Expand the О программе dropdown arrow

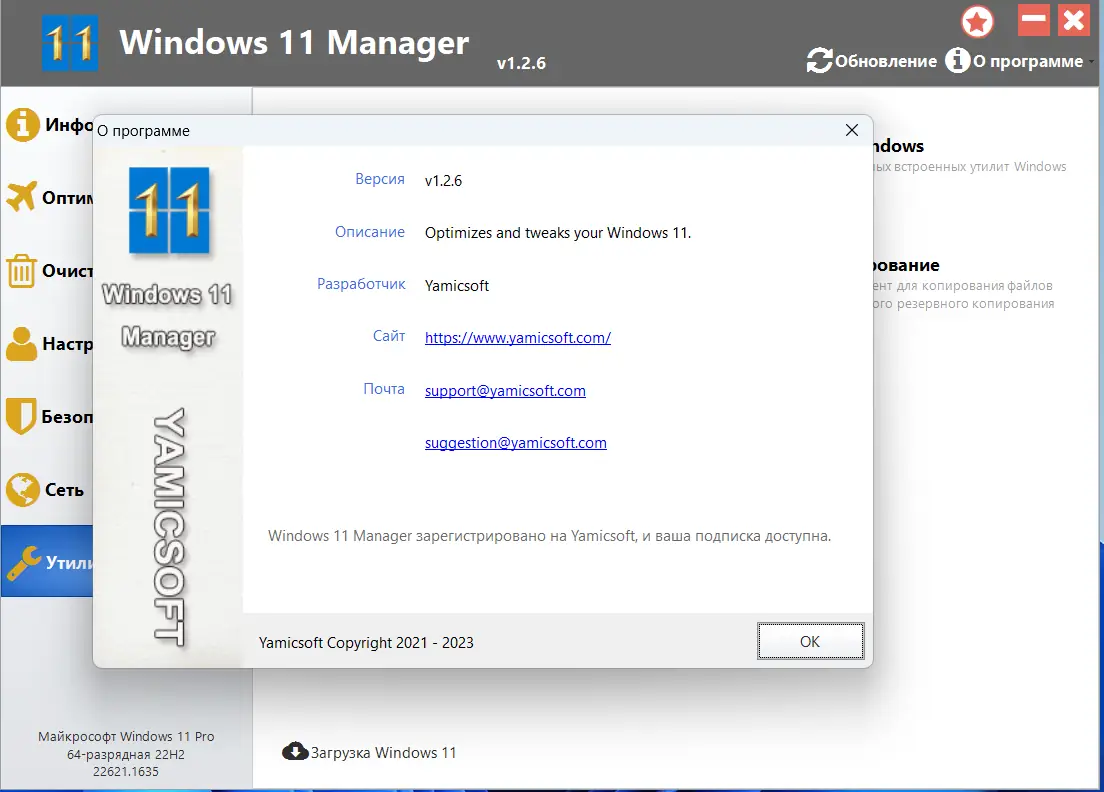click(1089, 62)
